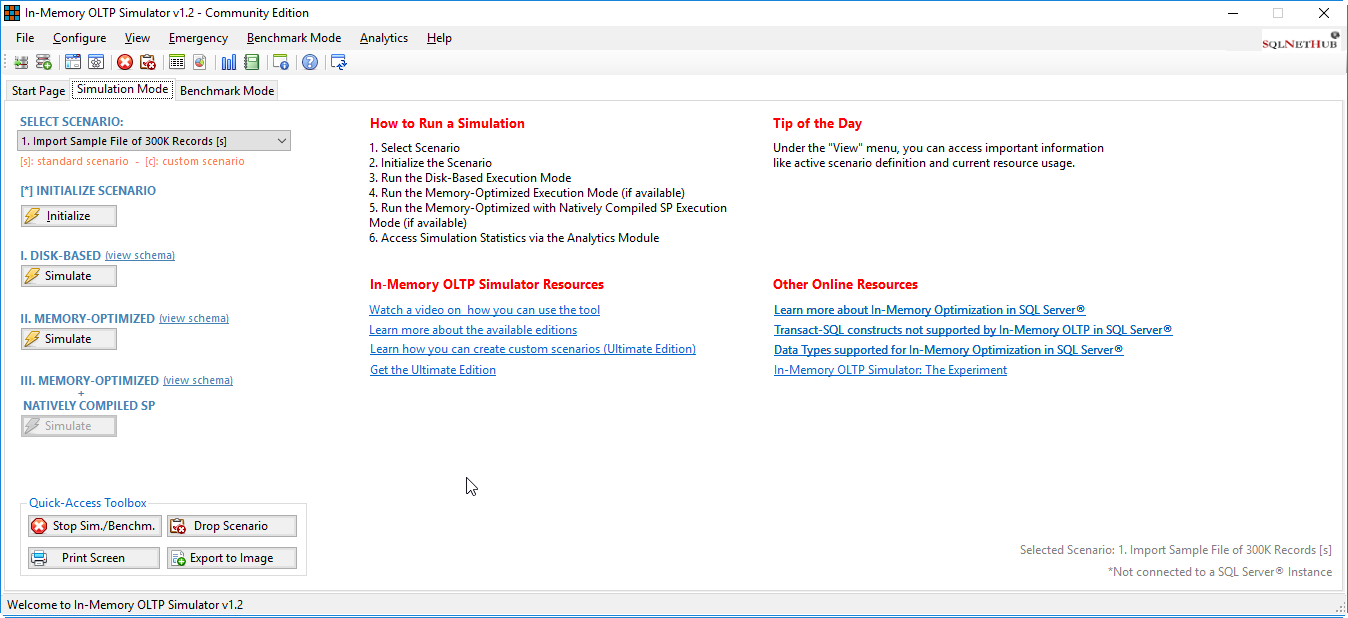Open the Configure menu
Image resolution: width=1348 pixels, height=618 pixels.
click(80, 38)
